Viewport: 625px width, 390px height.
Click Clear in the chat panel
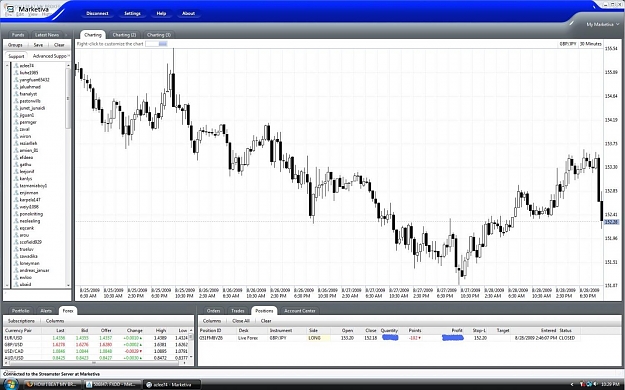click(59, 45)
